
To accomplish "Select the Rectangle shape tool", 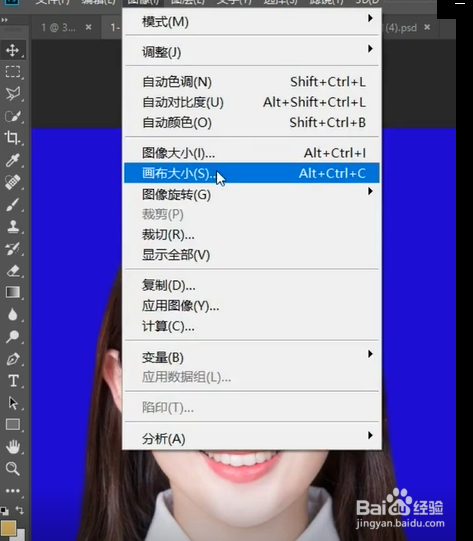I will coord(12,424).
